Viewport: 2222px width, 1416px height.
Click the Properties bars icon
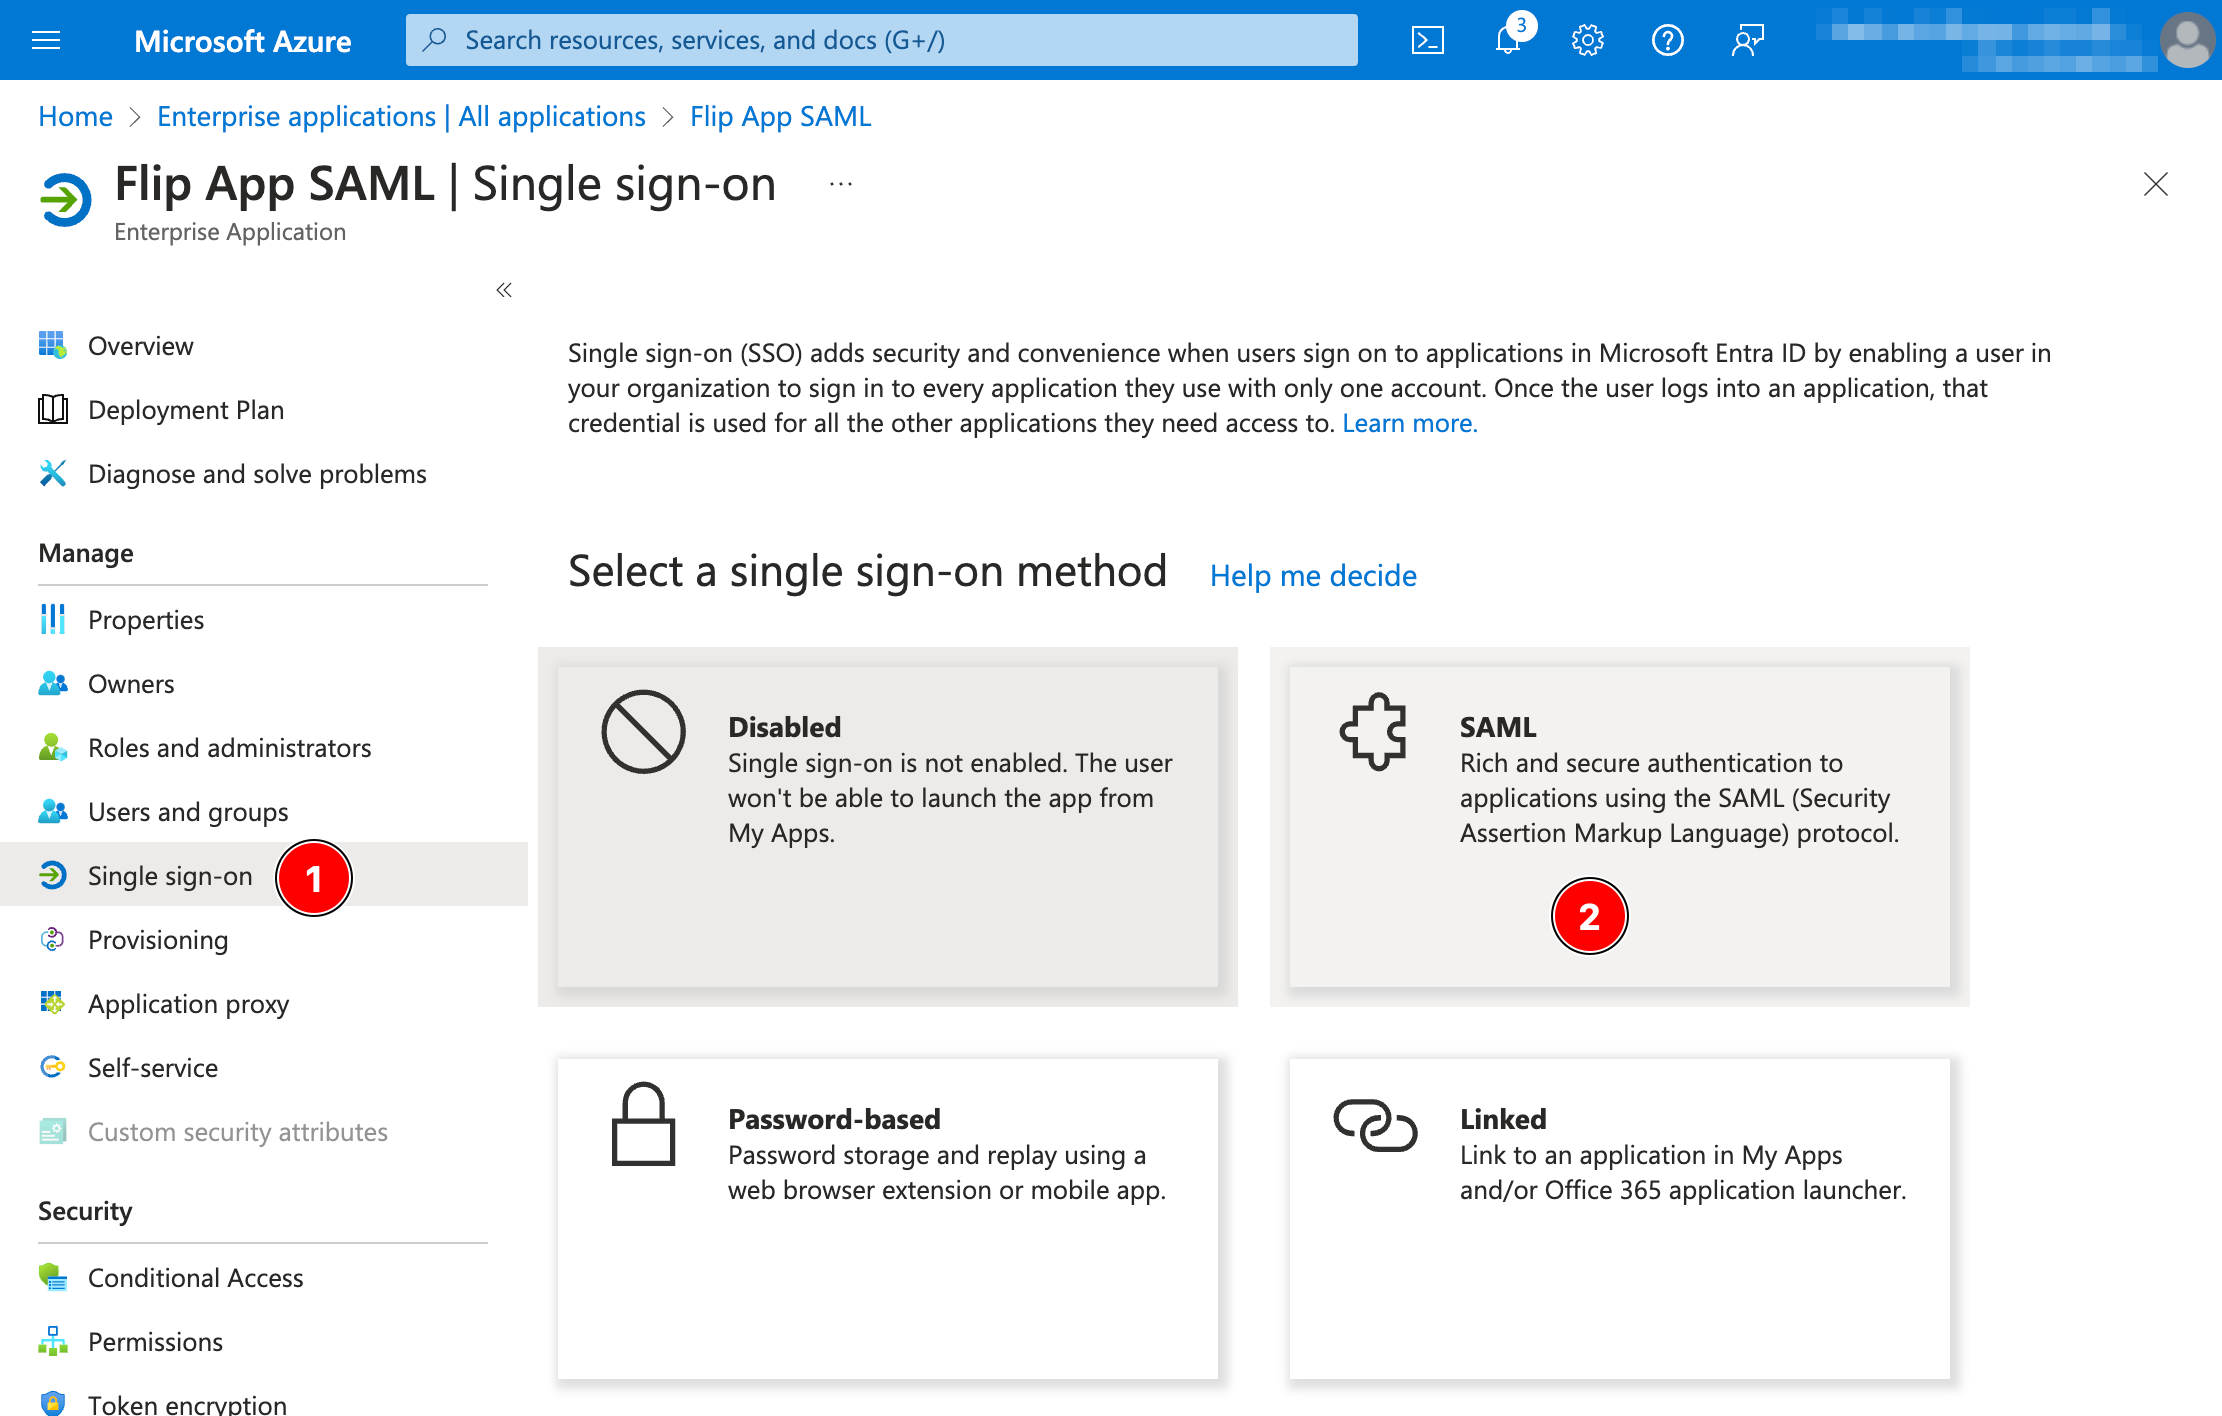[x=53, y=619]
